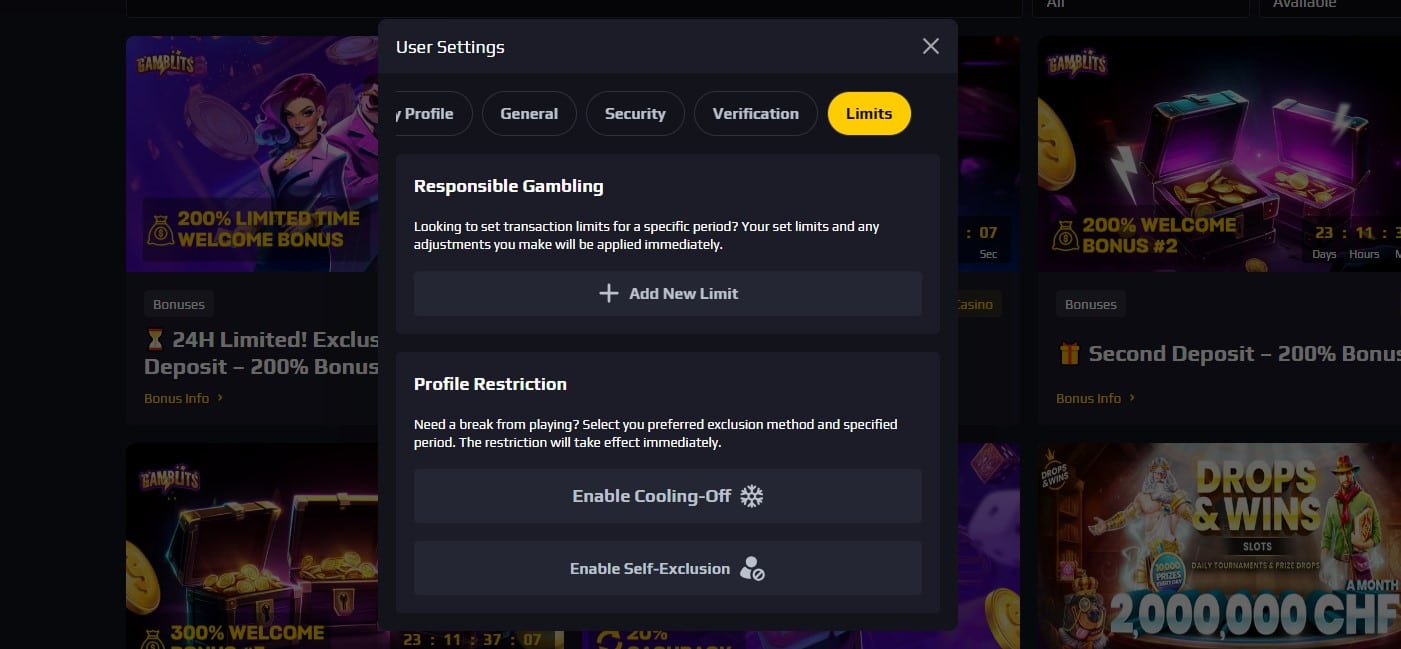Go to the Verification tab

tap(755, 114)
